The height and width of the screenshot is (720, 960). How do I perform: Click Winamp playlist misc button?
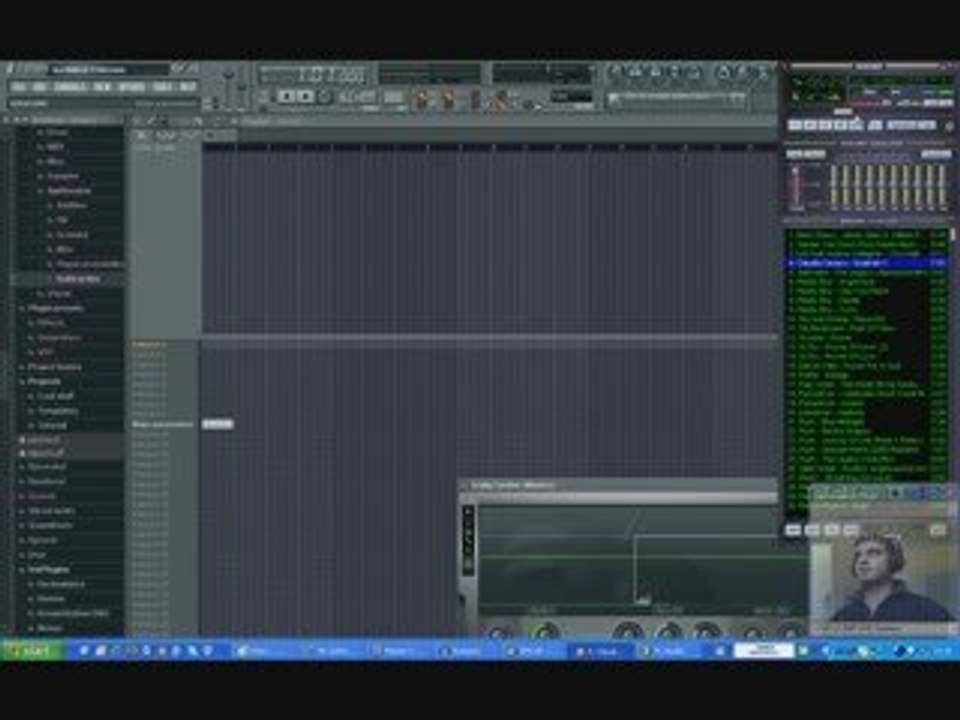click(x=850, y=530)
